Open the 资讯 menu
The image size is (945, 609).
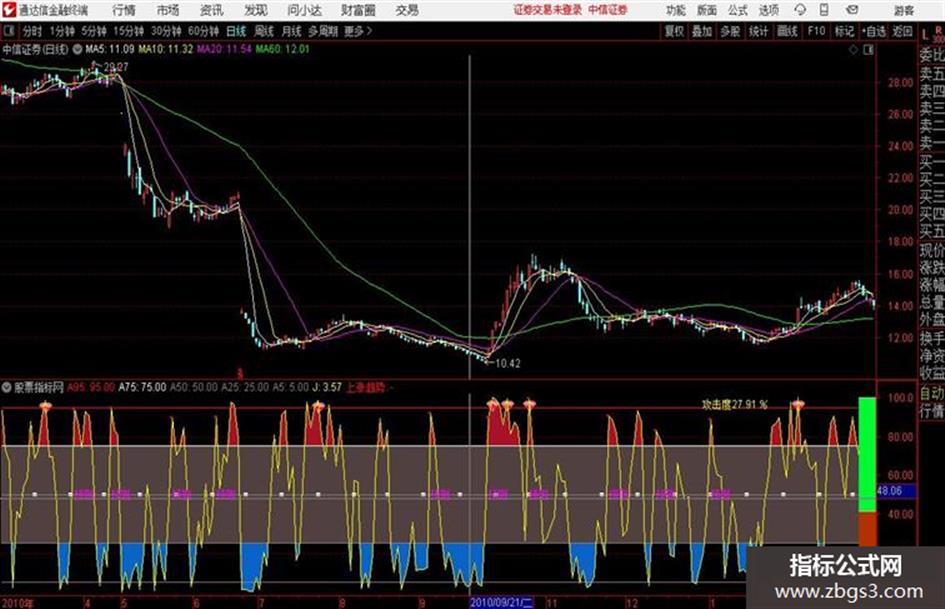click(212, 10)
